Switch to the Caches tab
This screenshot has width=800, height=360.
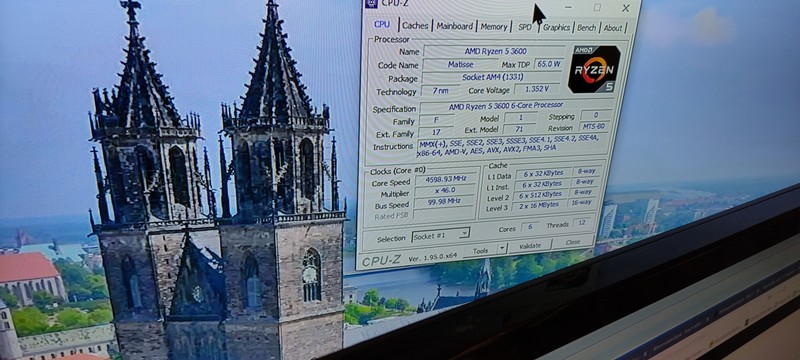pos(415,25)
